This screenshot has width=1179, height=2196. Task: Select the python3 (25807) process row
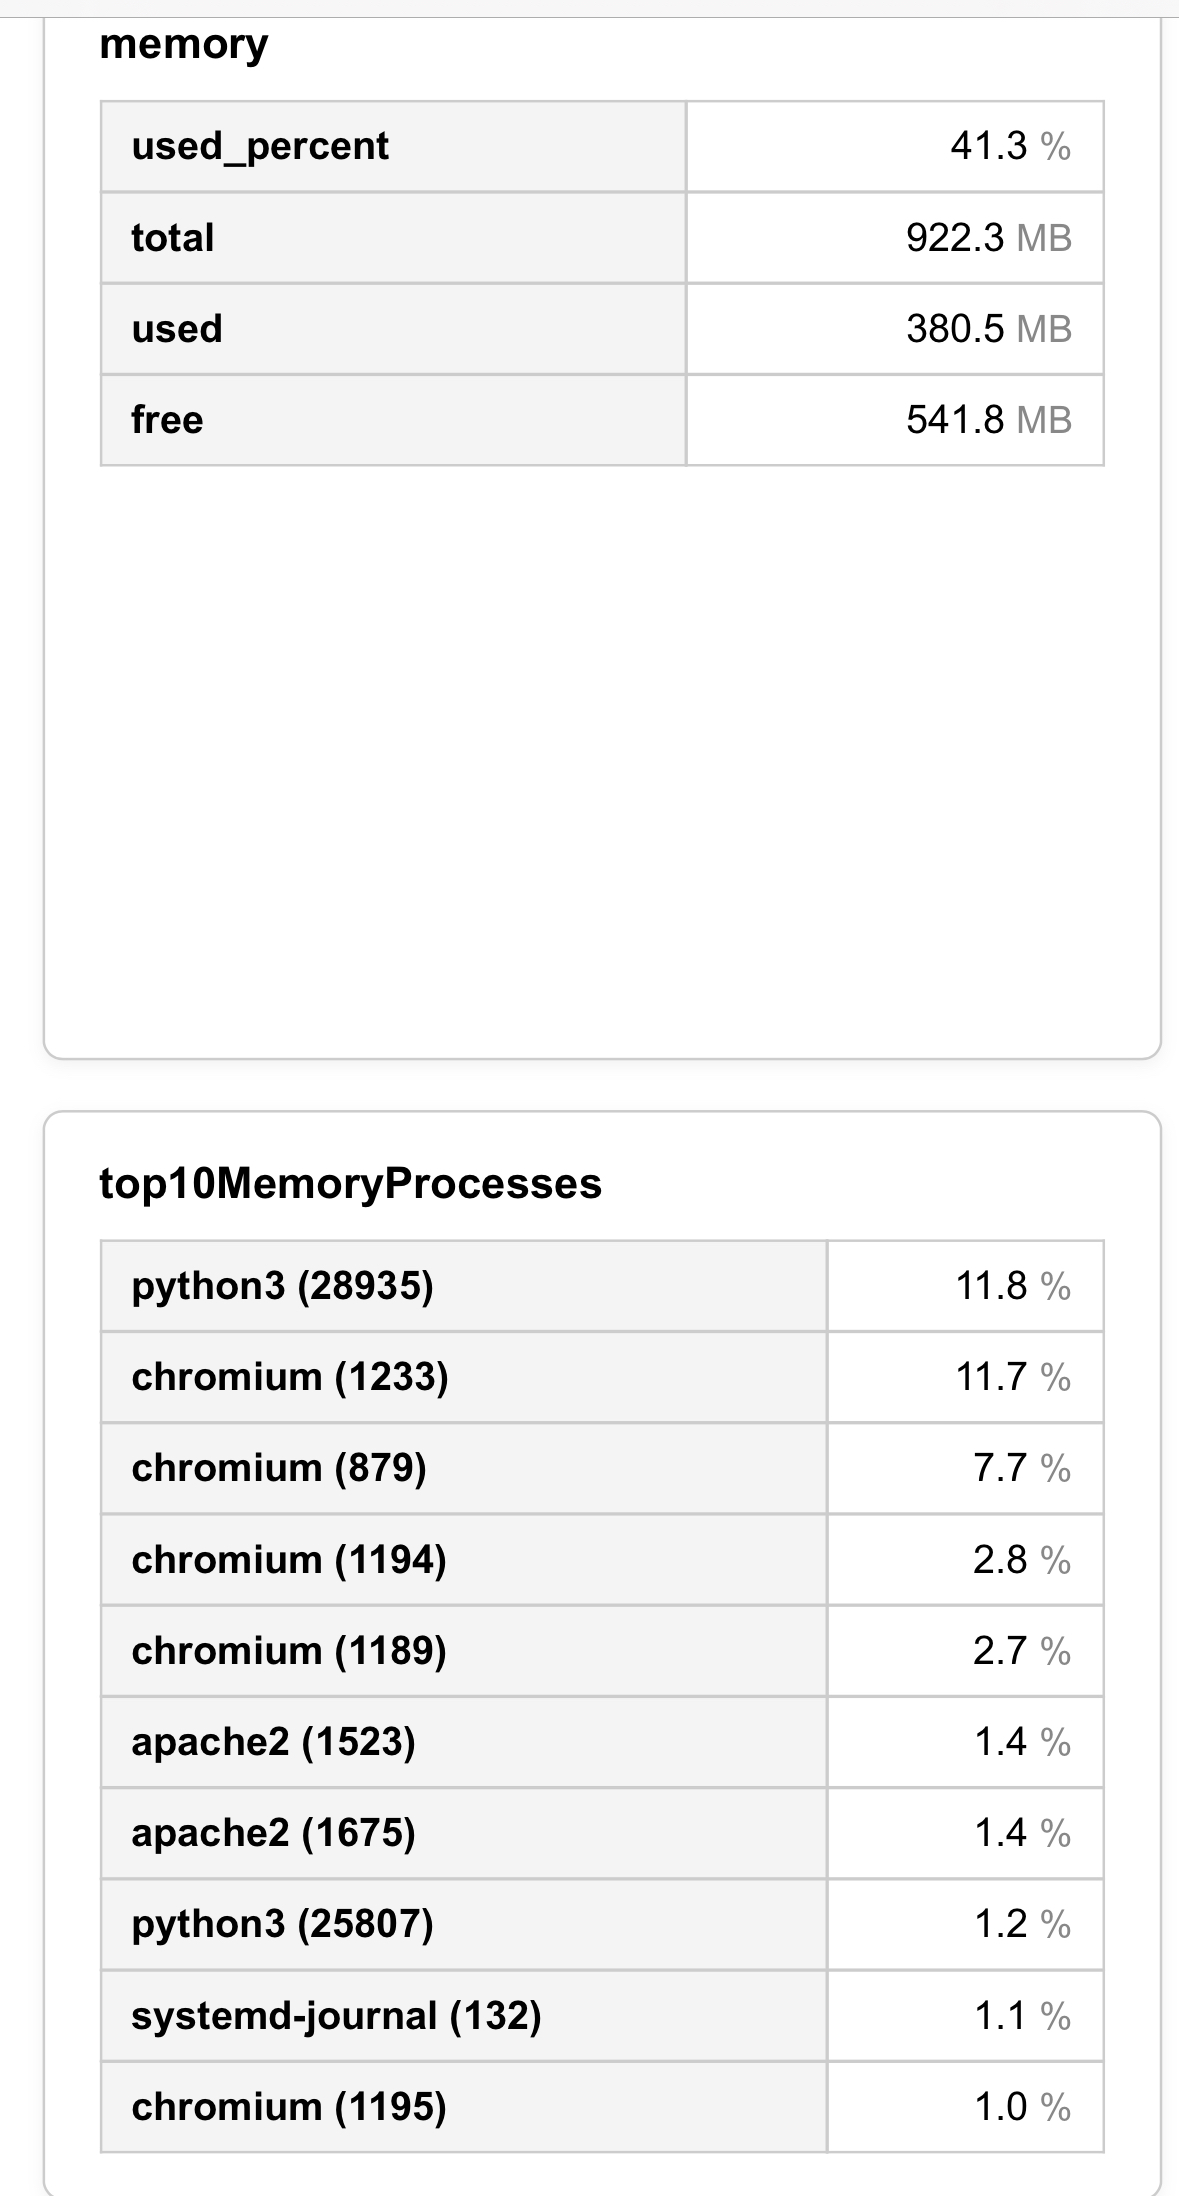pos(282,1924)
